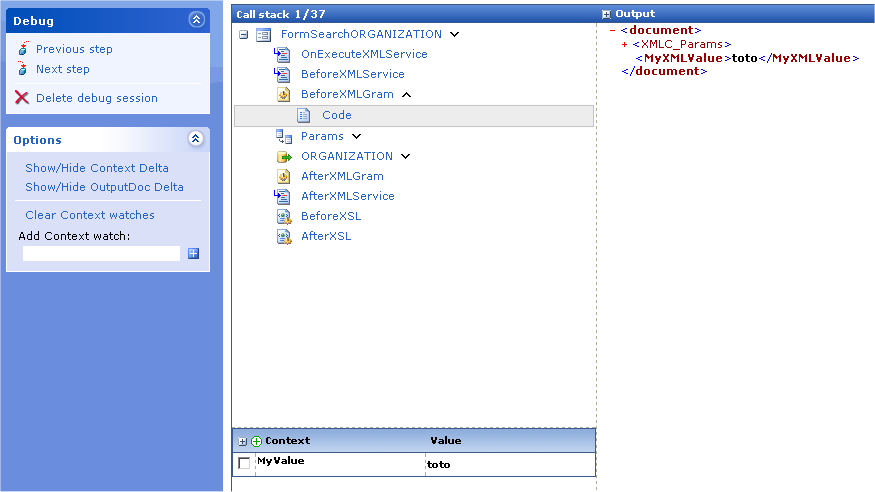Collapse the Options panel
Screen dimensions: 875x492
coord(195,140)
